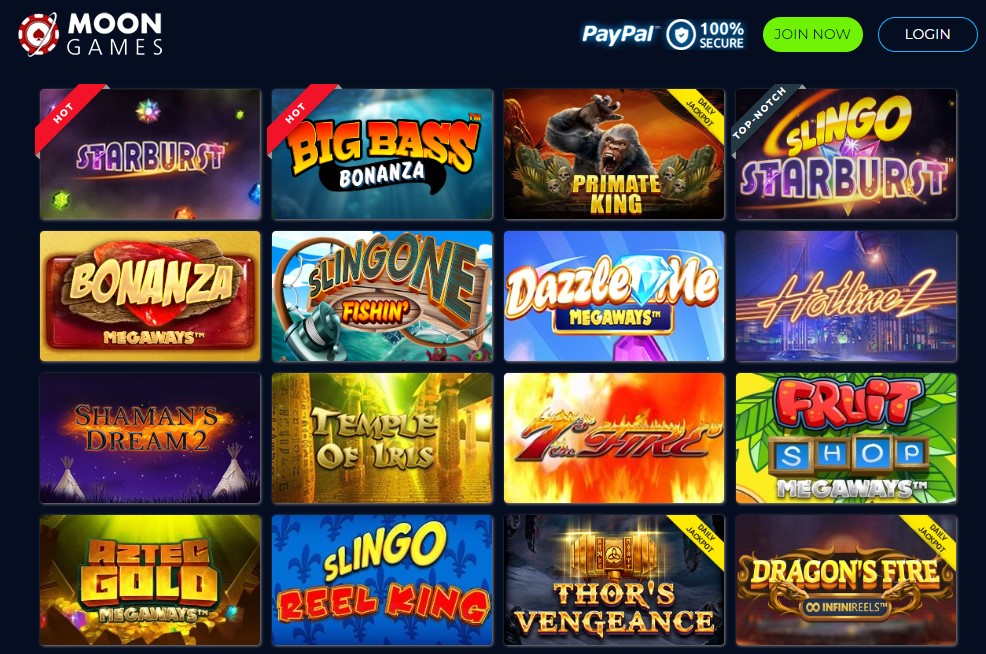Open the Fruit Shop Megaways tile
Image resolution: width=986 pixels, height=654 pixels.
click(846, 438)
